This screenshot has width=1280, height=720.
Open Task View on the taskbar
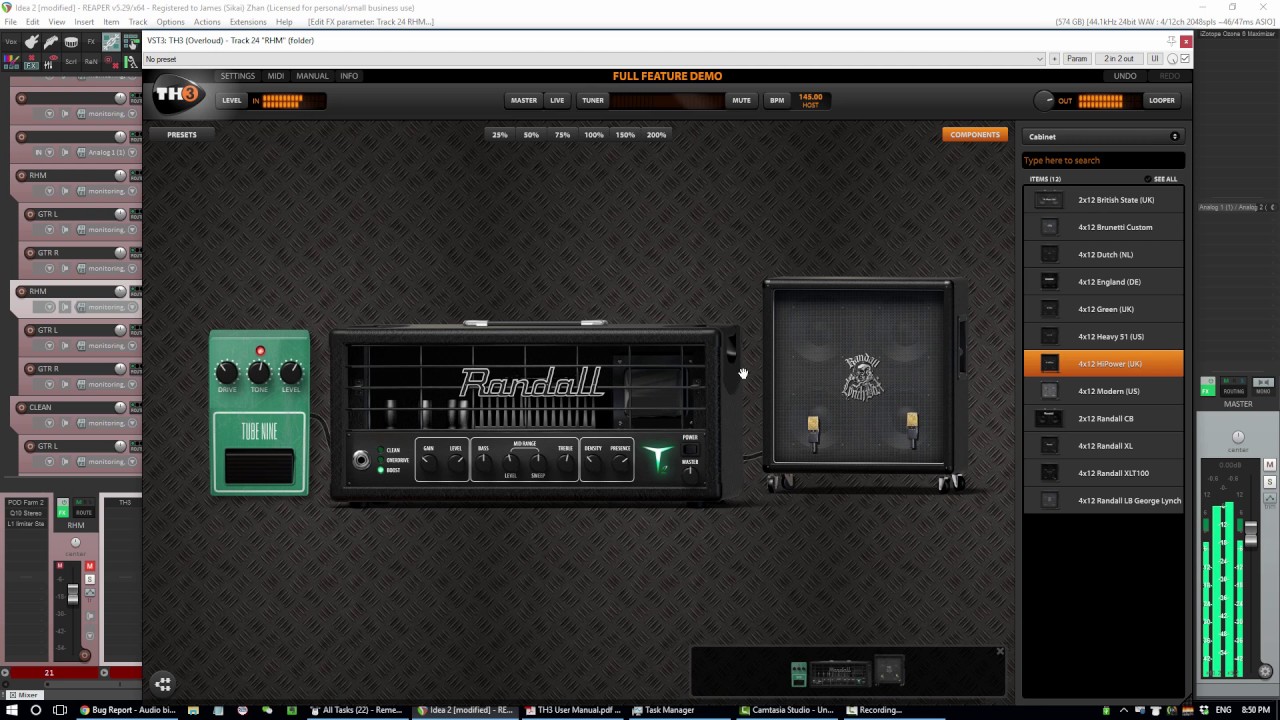pyautogui.click(x=60, y=710)
